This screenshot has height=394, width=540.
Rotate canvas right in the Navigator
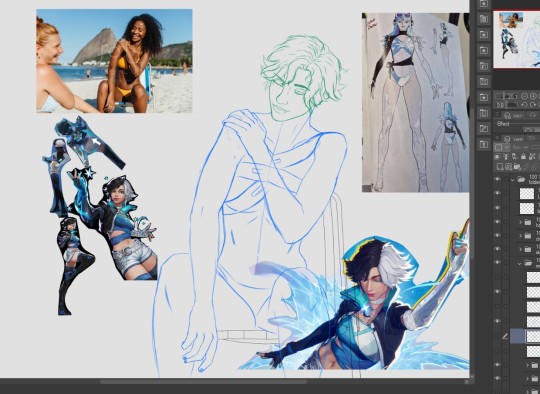pyautogui.click(x=533, y=105)
